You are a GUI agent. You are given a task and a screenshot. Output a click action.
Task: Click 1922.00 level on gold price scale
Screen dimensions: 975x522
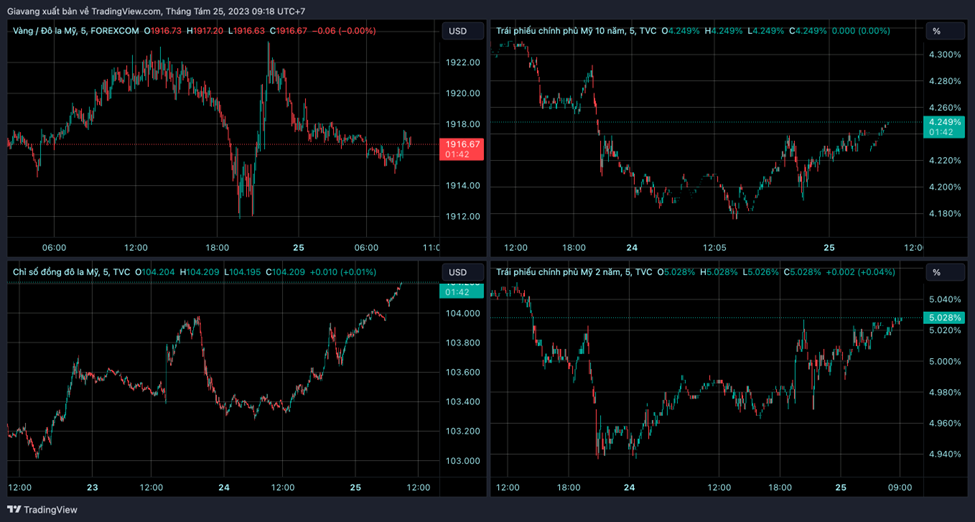pyautogui.click(x=463, y=63)
